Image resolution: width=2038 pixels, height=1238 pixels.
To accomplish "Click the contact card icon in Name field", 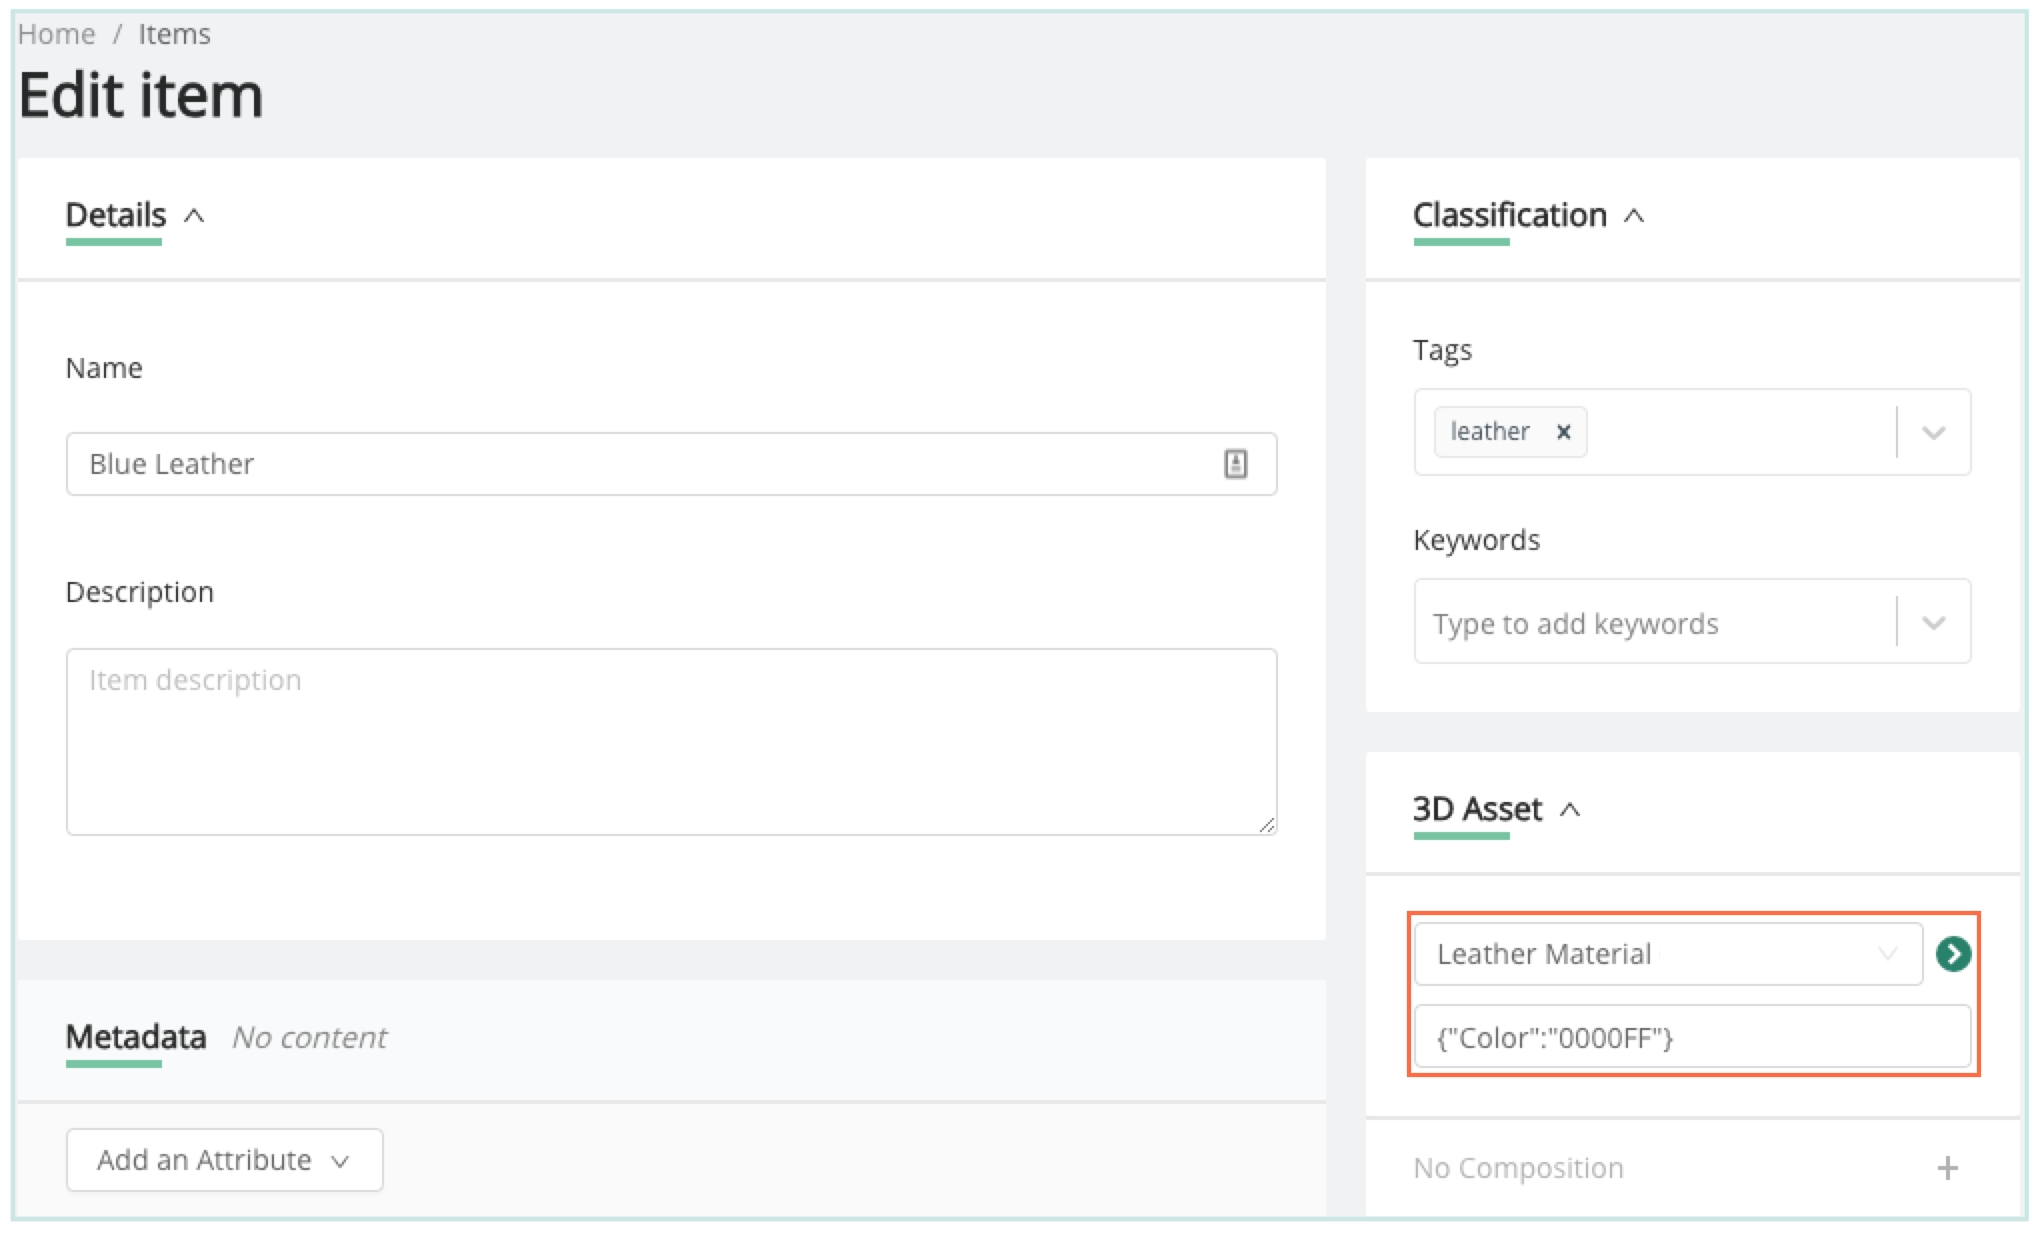I will pyautogui.click(x=1235, y=464).
